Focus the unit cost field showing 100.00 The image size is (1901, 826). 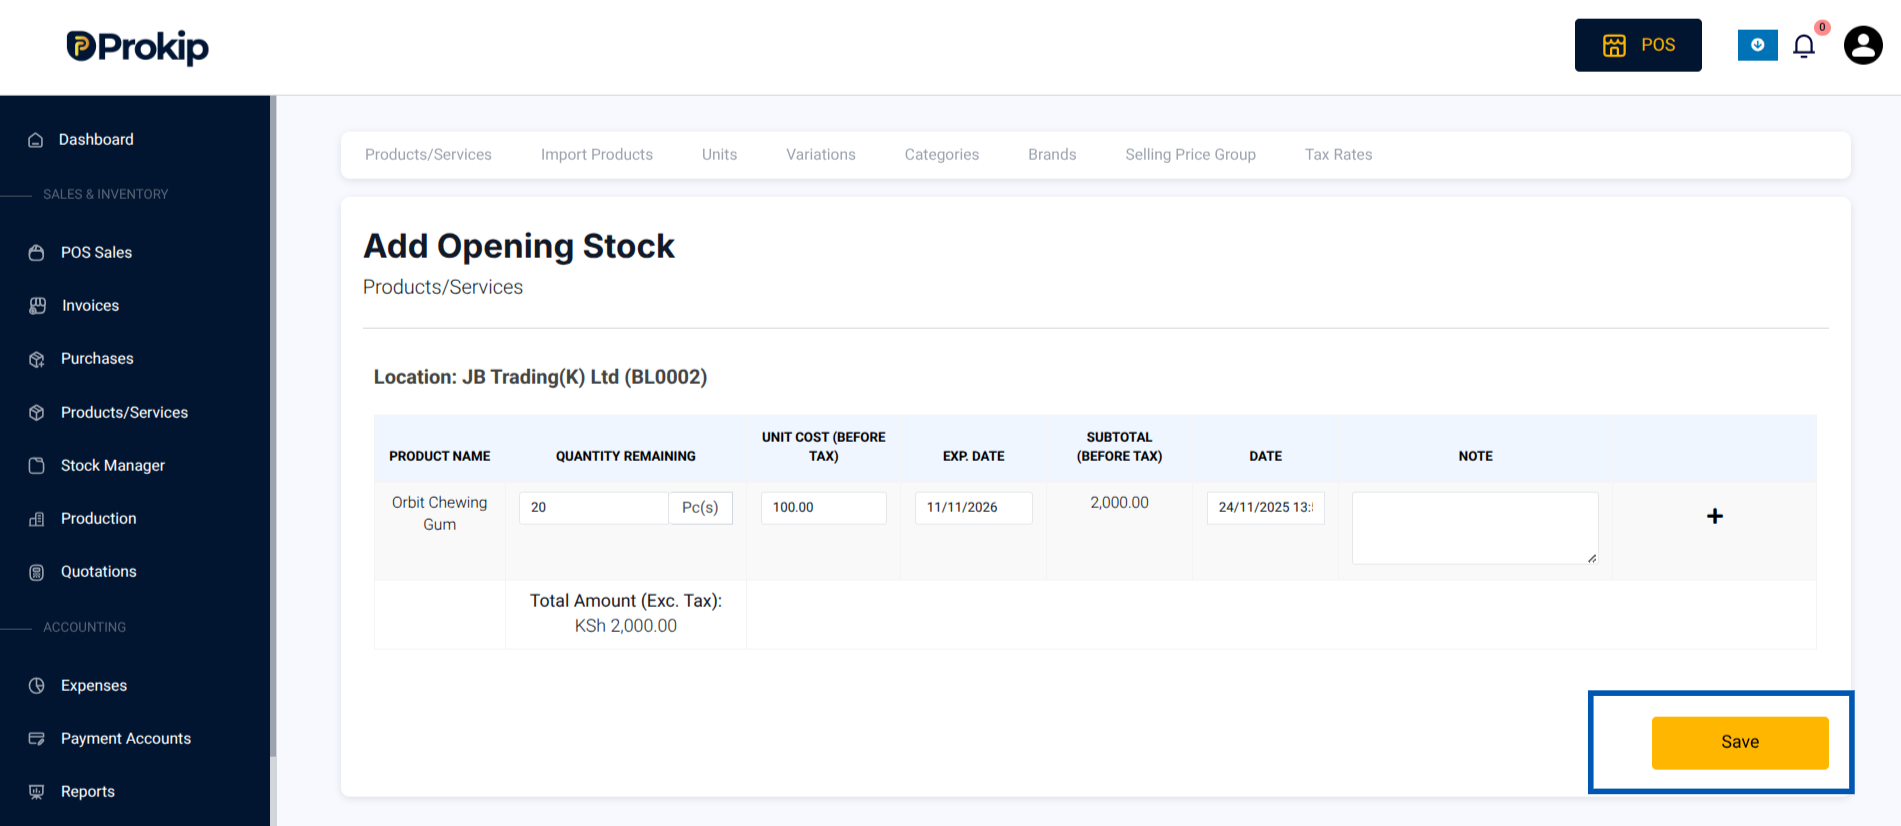[x=823, y=507]
